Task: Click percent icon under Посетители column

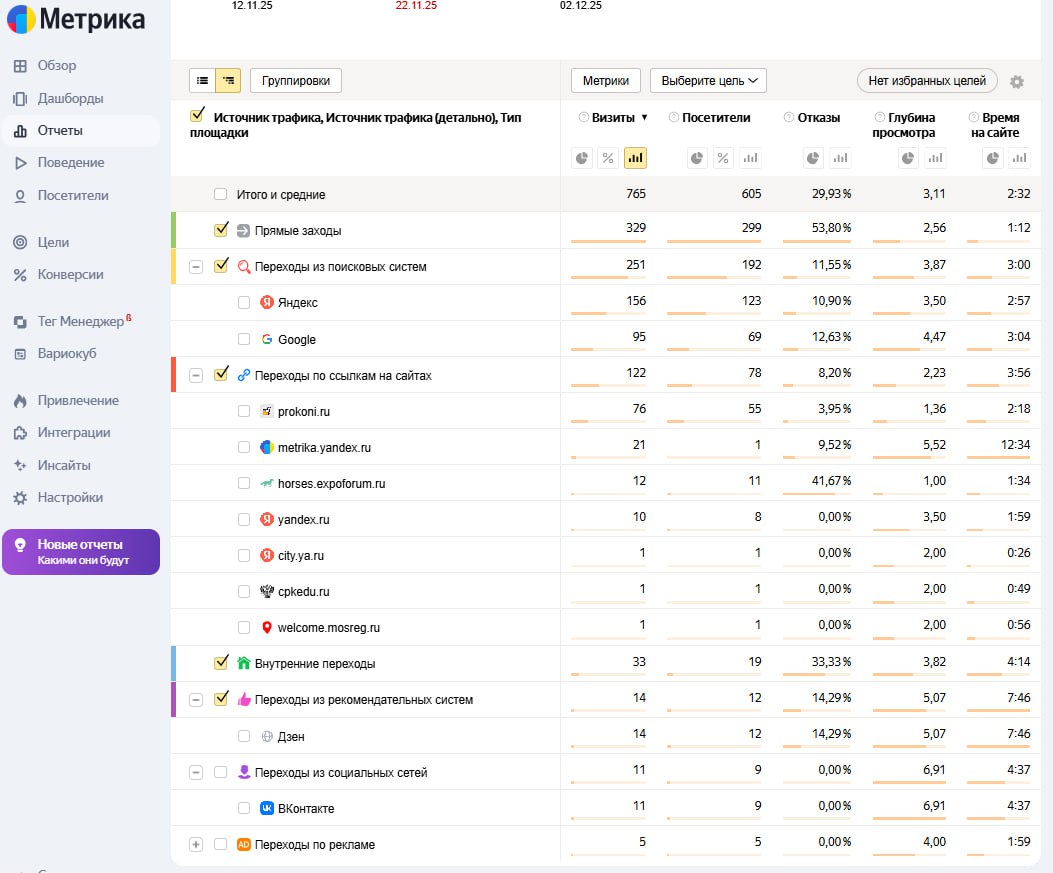Action: point(723,158)
